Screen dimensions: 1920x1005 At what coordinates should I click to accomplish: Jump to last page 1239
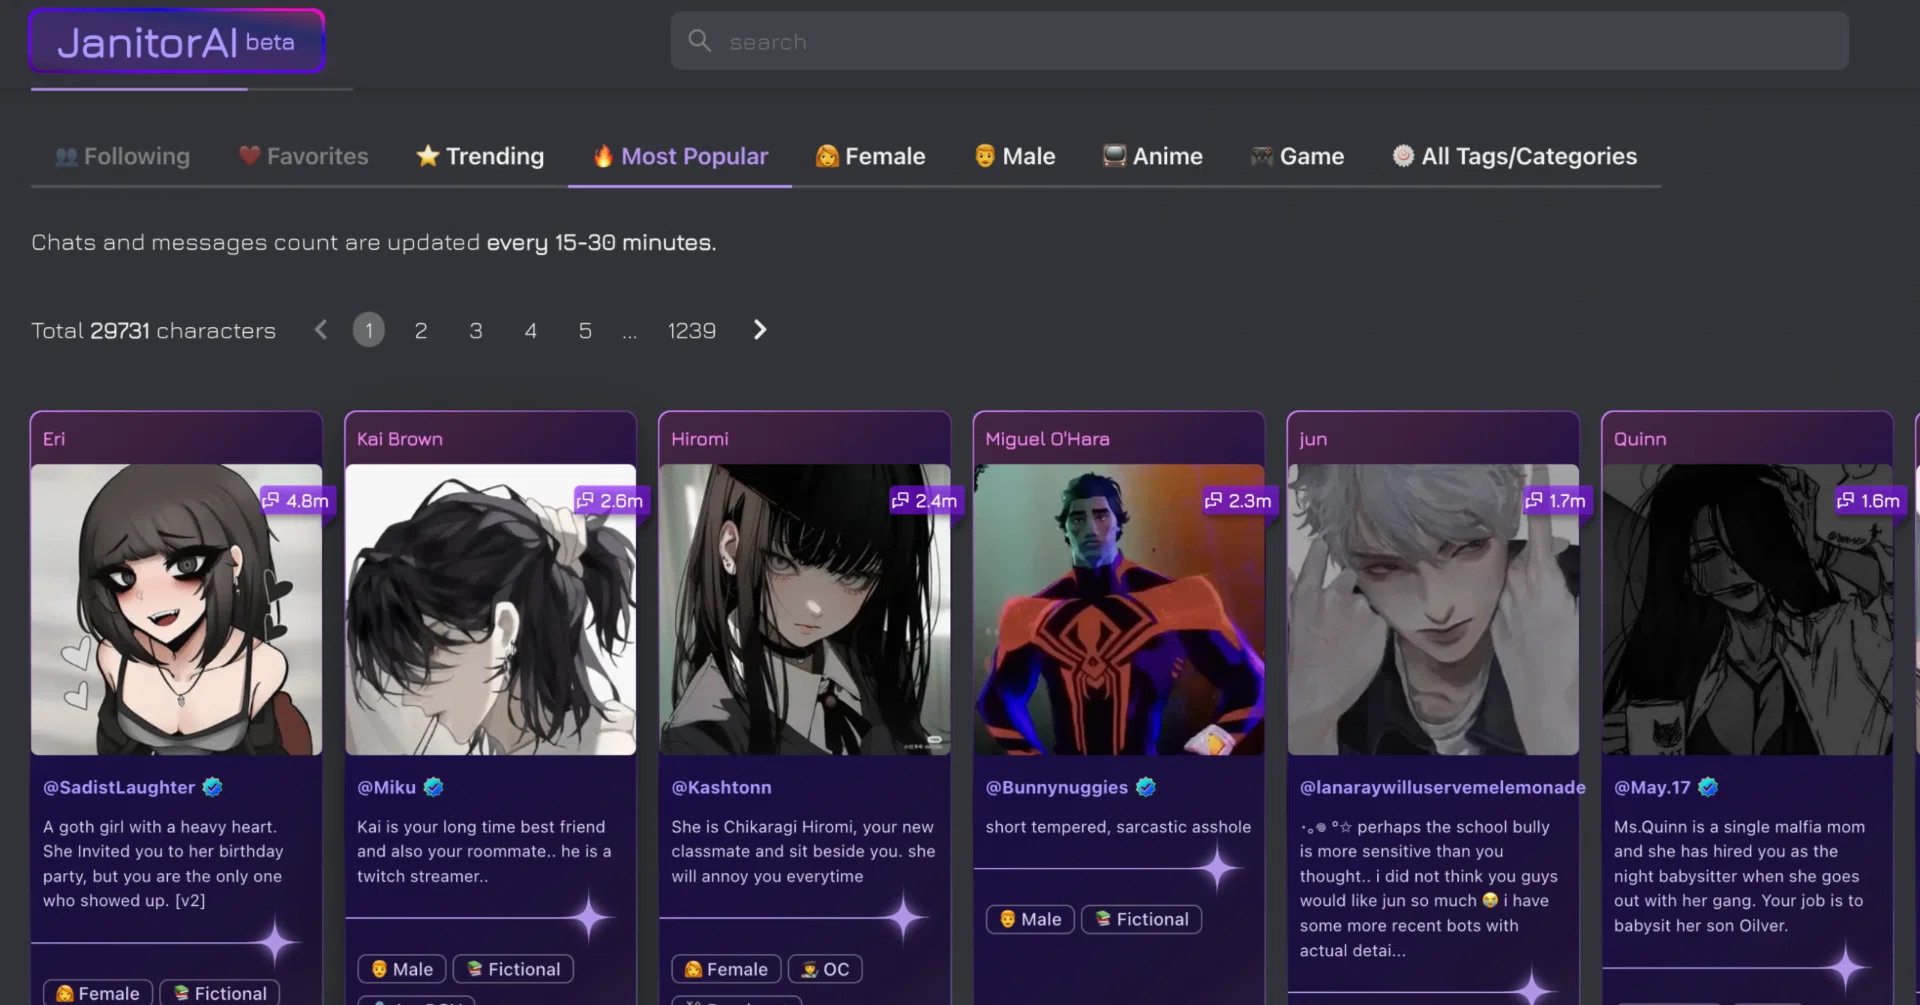coord(692,330)
